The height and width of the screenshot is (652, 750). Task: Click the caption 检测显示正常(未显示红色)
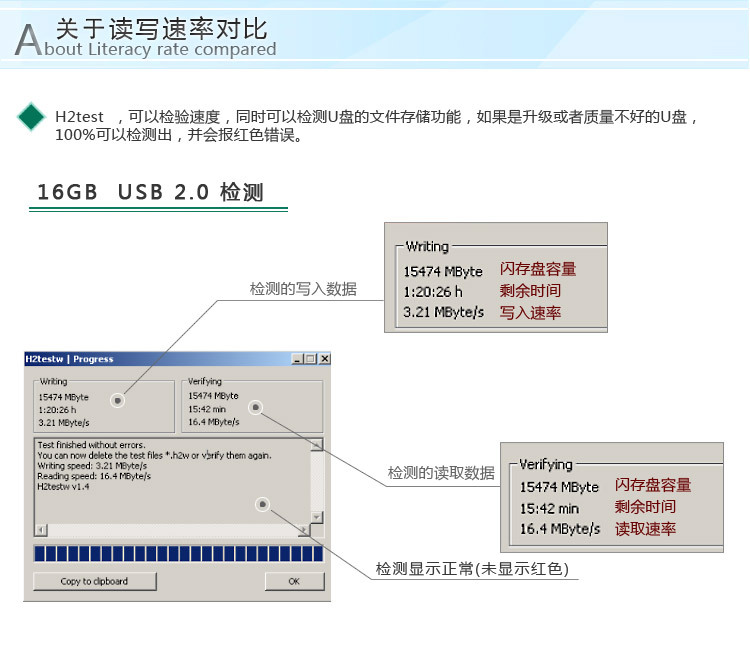click(x=472, y=569)
